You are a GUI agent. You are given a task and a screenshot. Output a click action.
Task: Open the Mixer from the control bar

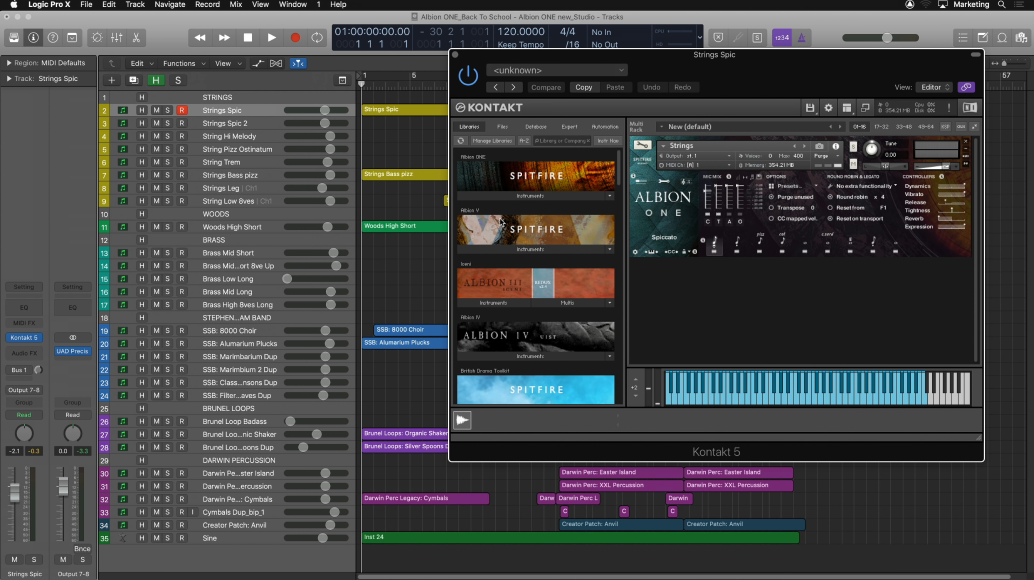click(116, 38)
